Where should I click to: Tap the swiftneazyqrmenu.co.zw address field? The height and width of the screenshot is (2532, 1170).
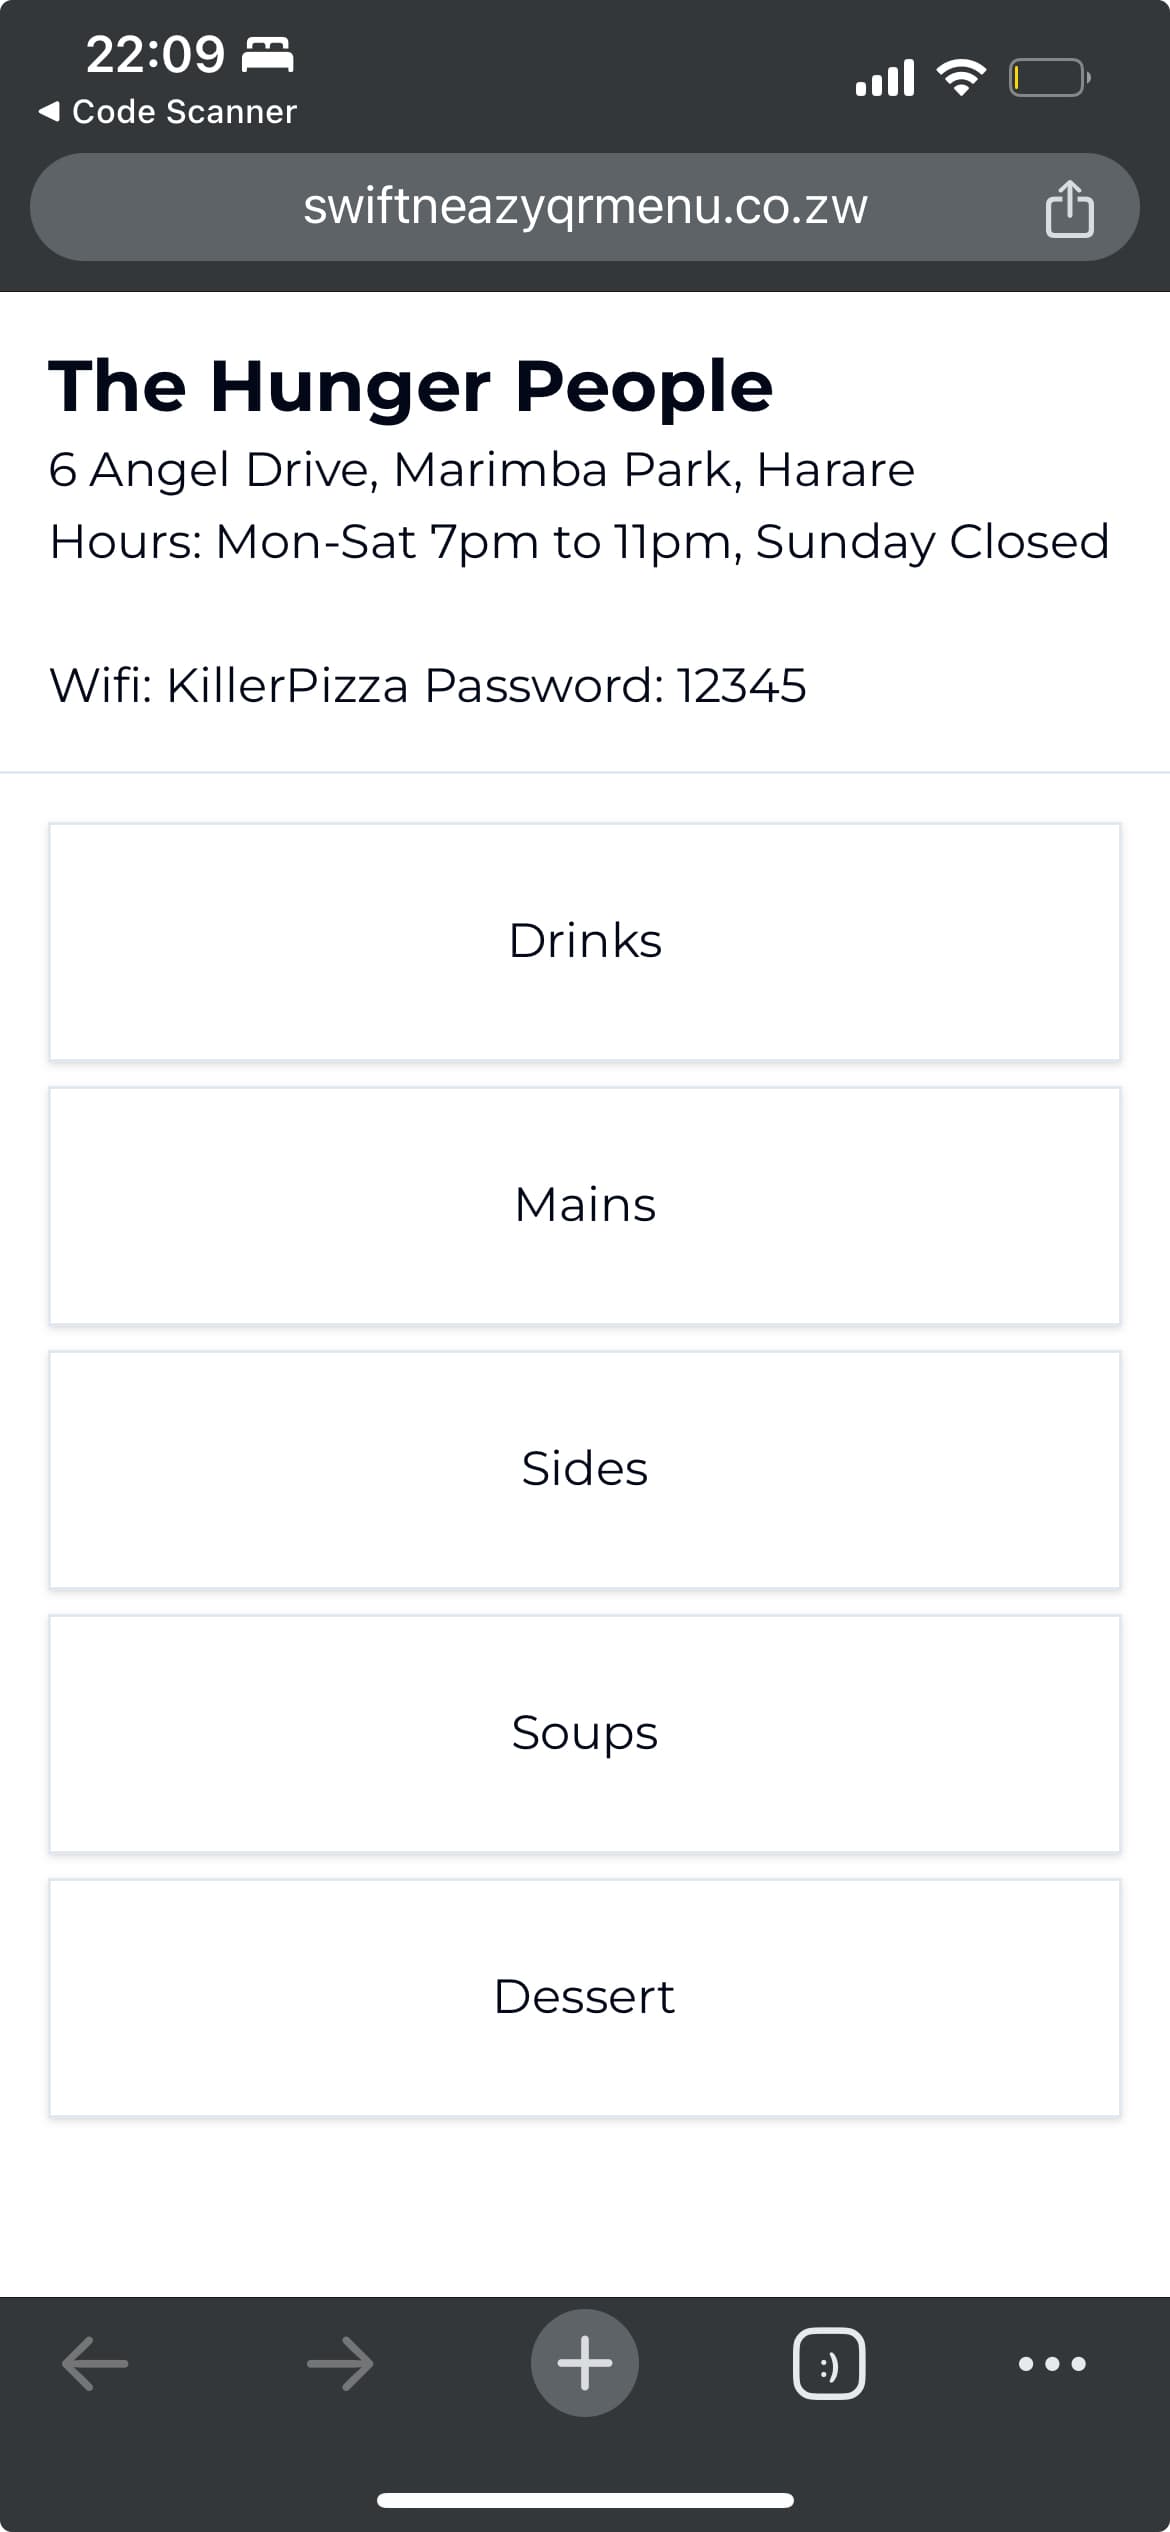[585, 207]
